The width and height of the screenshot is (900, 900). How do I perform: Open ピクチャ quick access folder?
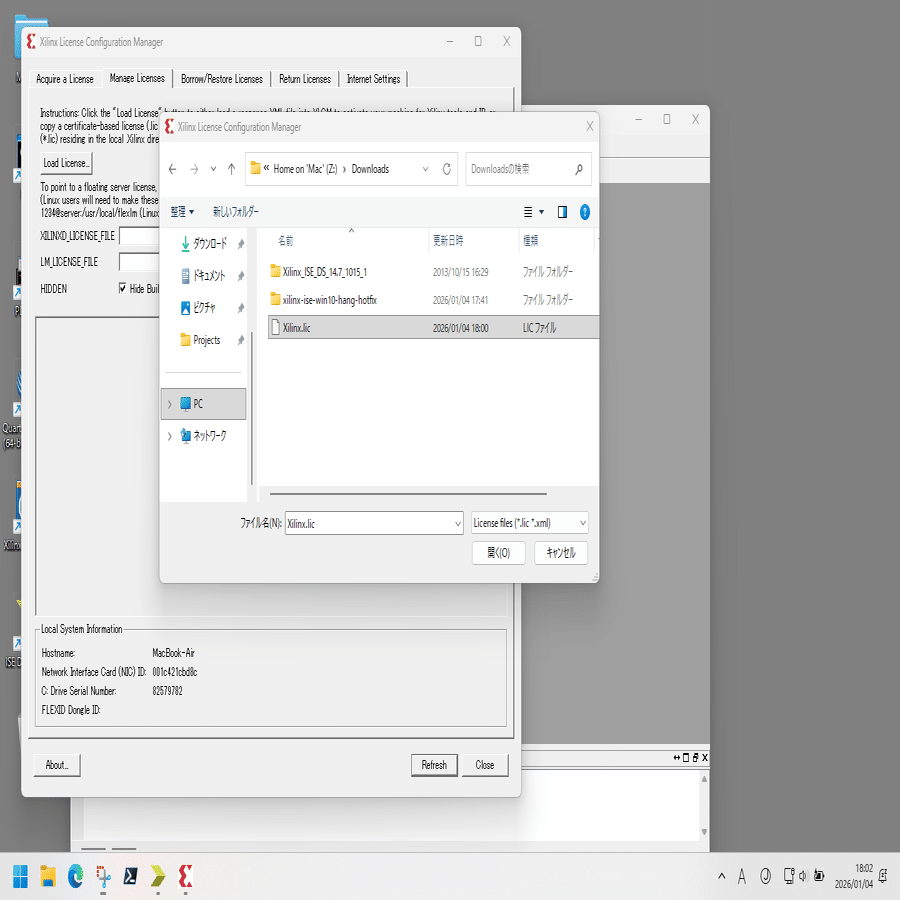point(199,308)
